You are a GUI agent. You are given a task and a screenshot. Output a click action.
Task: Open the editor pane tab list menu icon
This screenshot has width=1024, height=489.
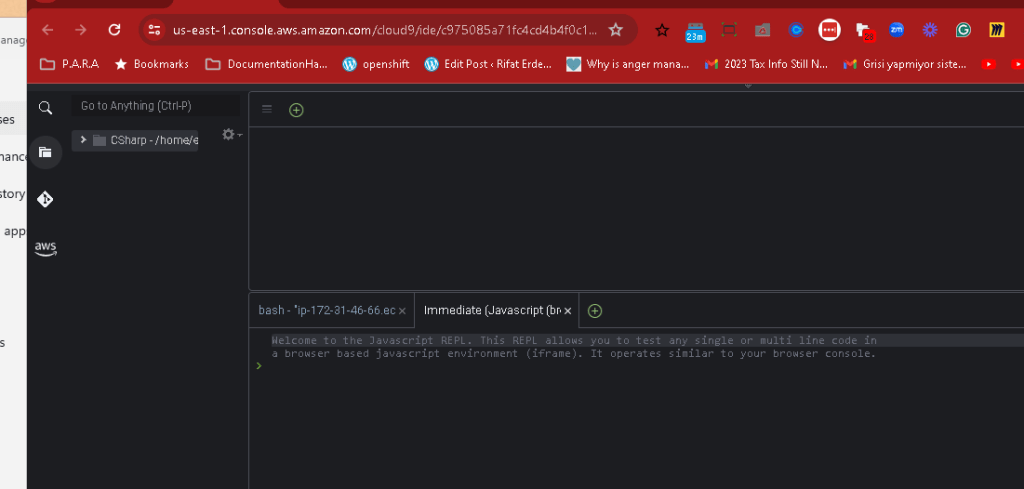tap(266, 109)
